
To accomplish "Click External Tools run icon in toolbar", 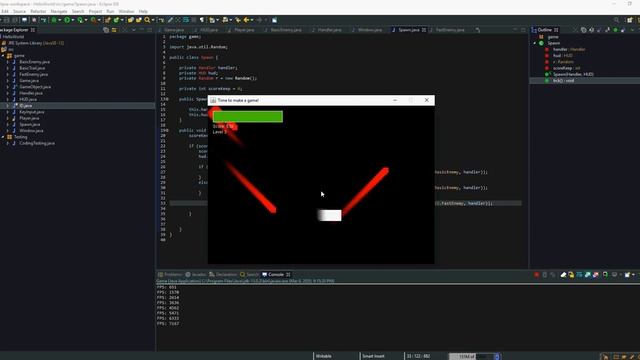I will click(x=93, y=20).
